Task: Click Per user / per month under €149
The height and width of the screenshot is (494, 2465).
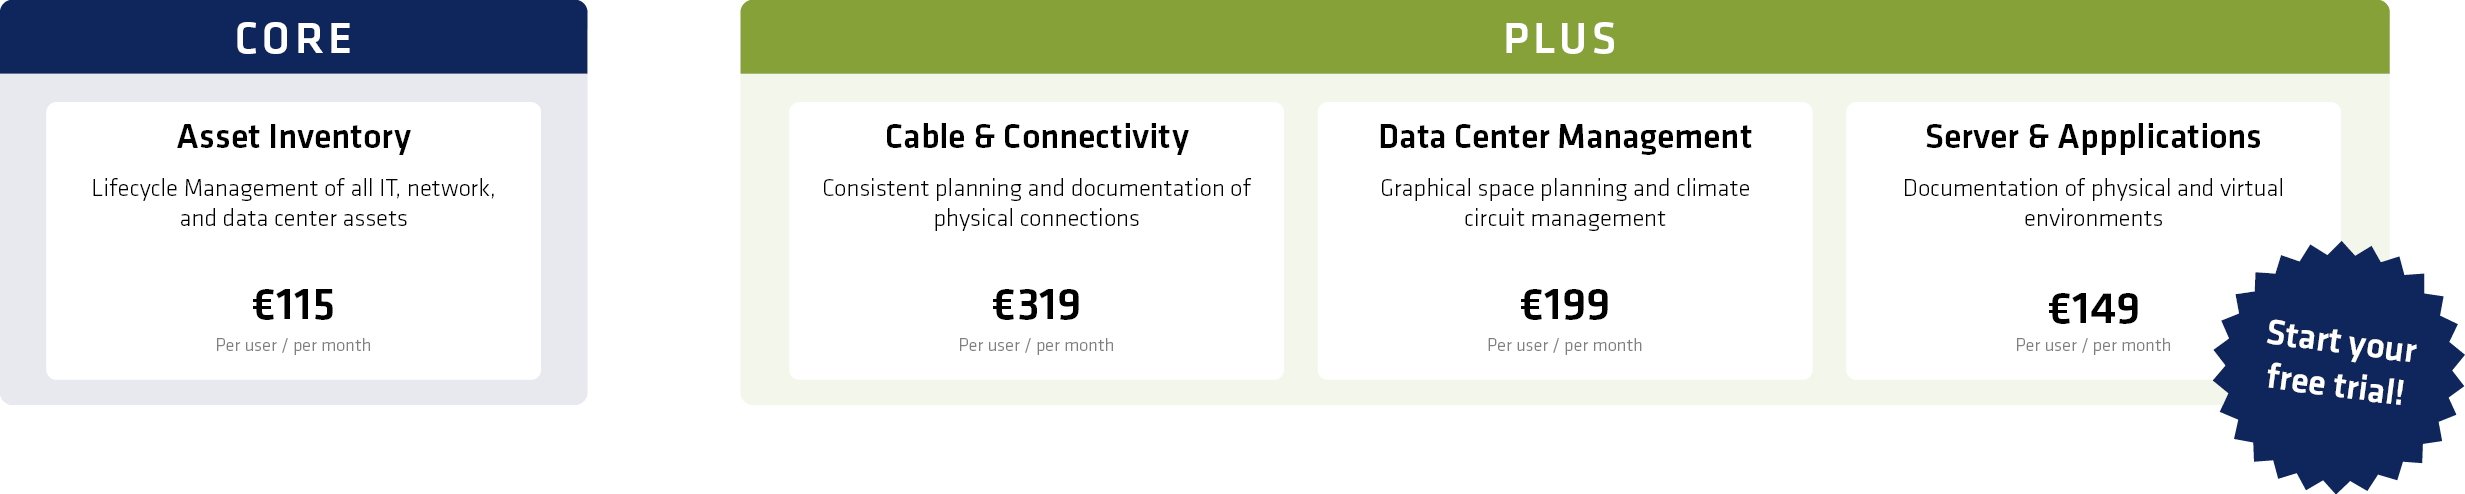Action: point(2093,345)
